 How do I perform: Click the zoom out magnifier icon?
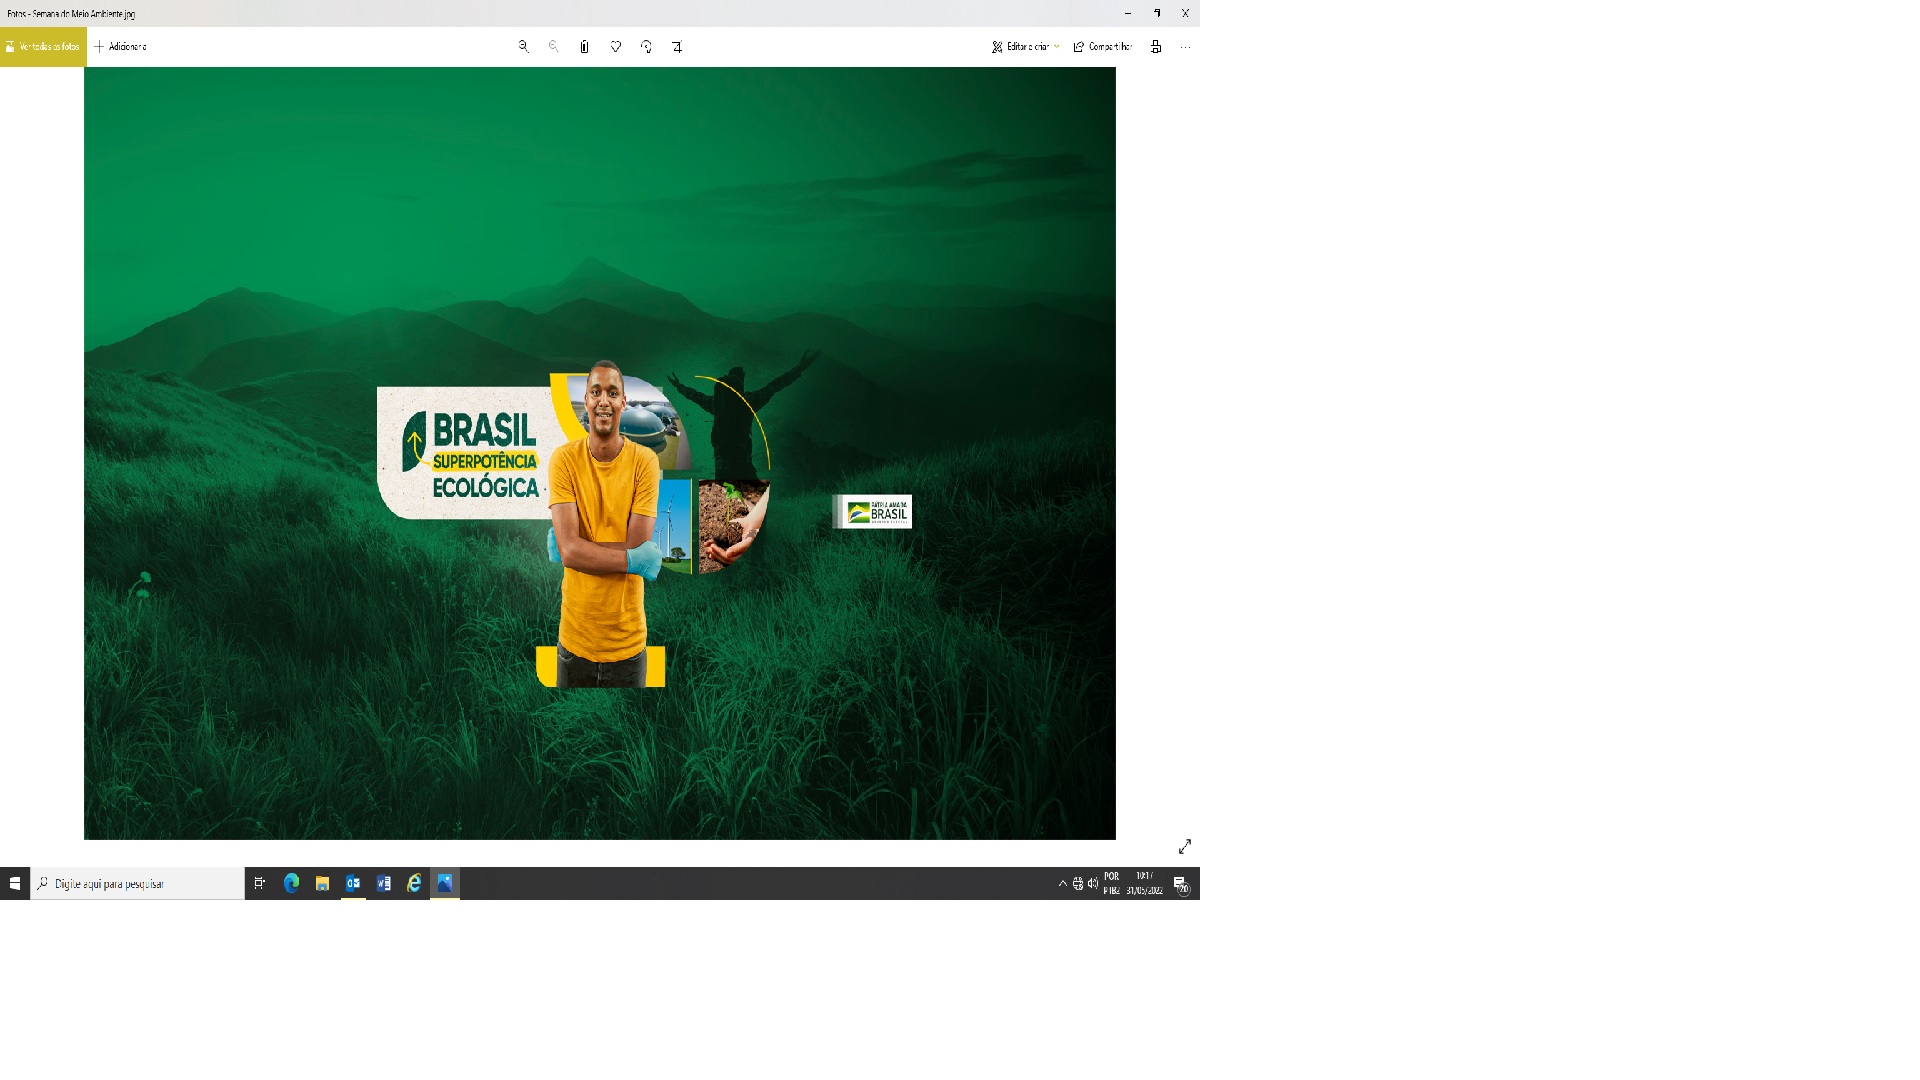(553, 47)
